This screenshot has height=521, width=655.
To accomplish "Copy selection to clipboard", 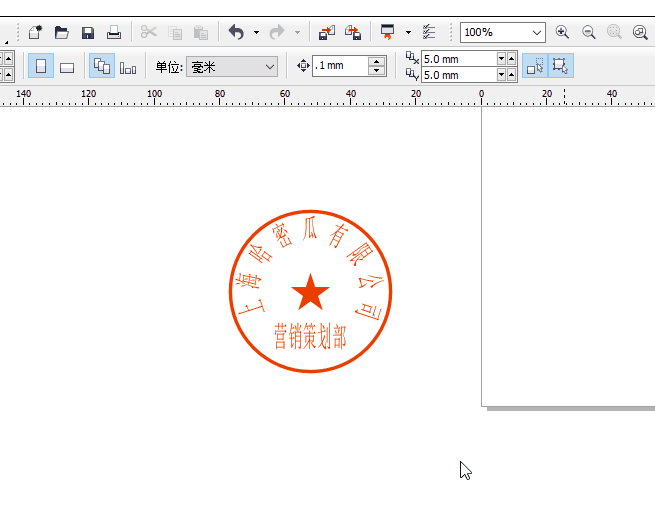I will (175, 33).
